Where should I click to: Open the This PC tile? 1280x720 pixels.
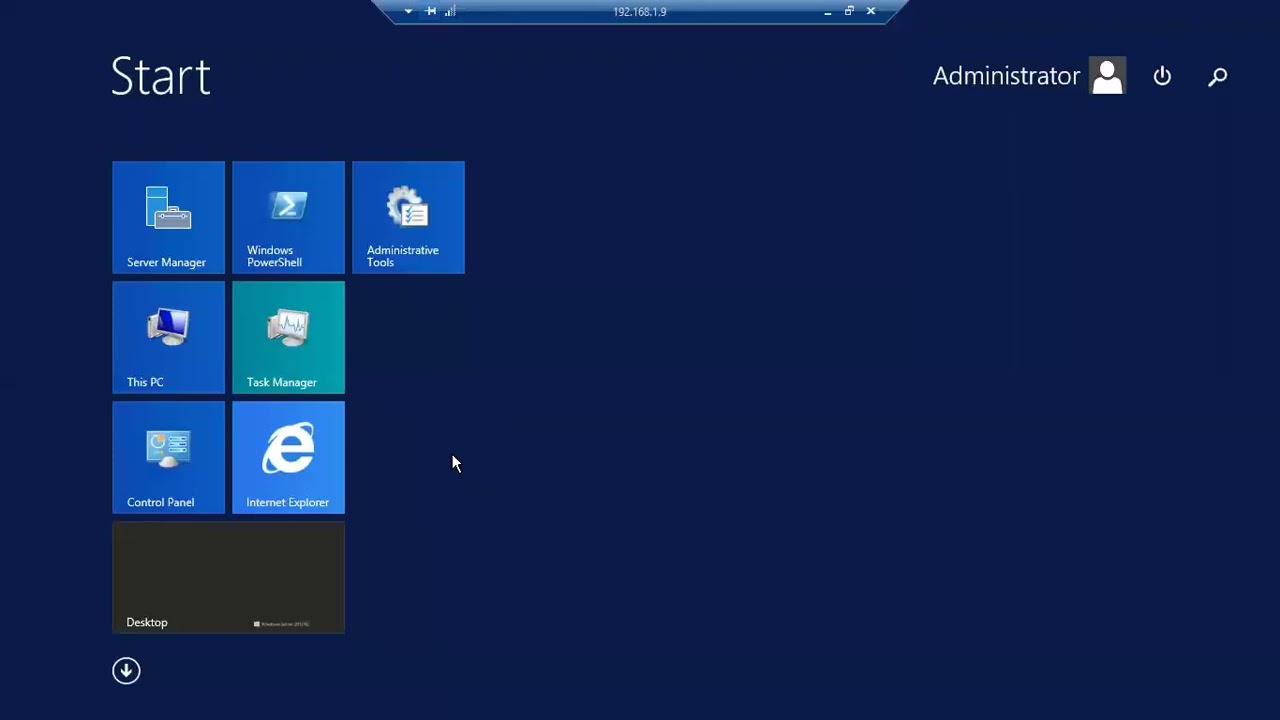168,337
